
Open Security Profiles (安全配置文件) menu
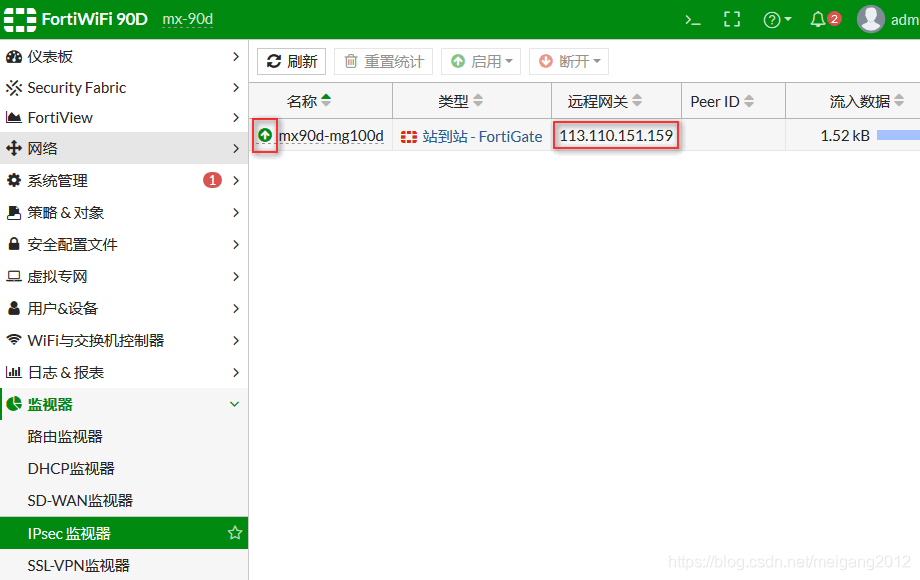coord(124,244)
